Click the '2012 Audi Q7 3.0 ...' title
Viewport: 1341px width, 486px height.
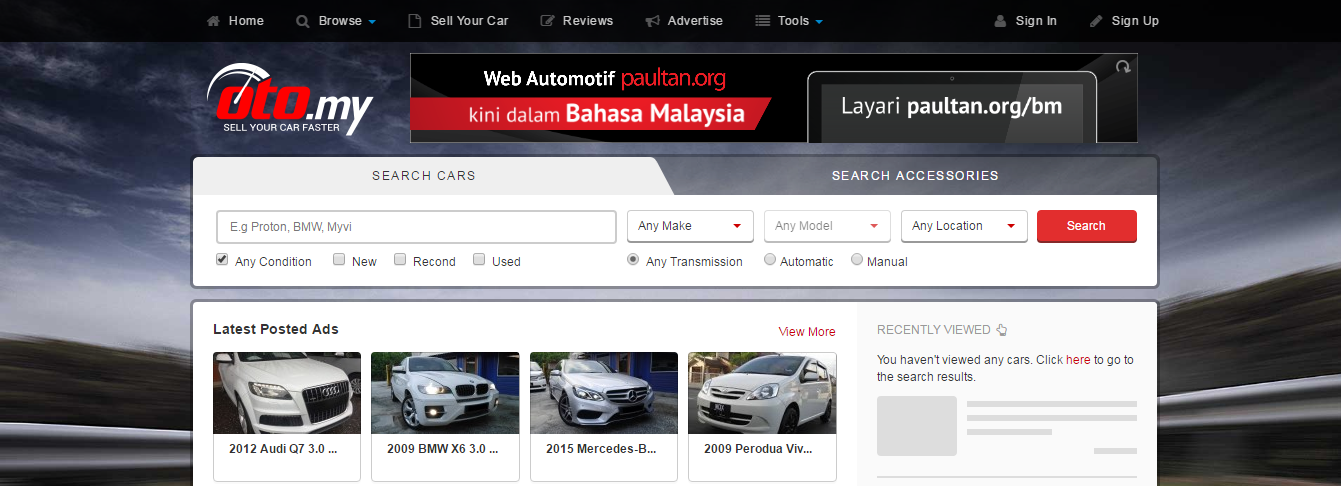(x=283, y=450)
